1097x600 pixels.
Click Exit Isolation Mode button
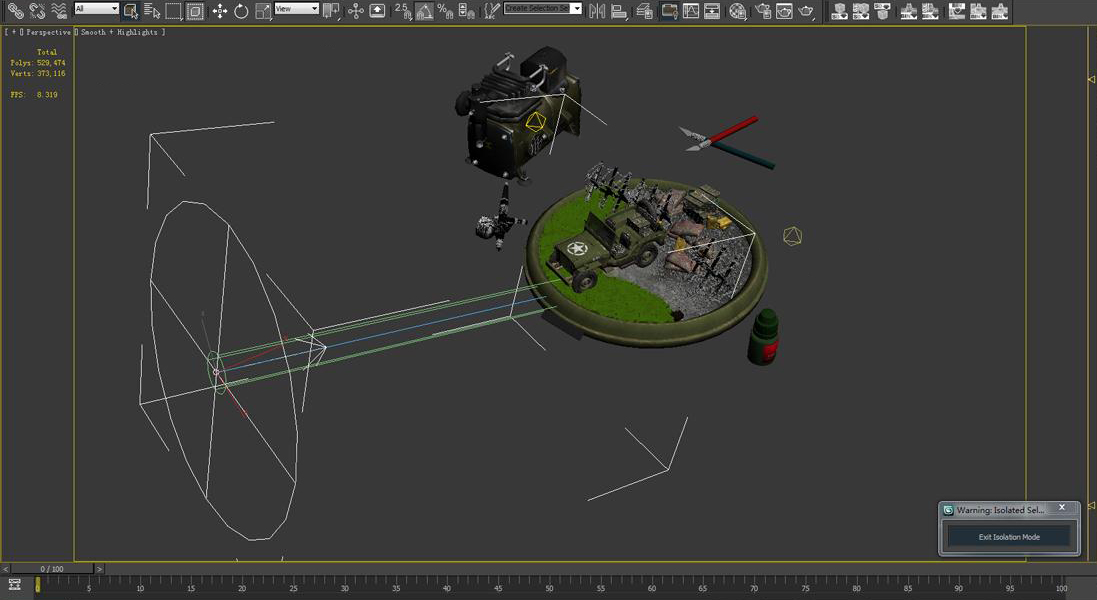pyautogui.click(x=1009, y=536)
